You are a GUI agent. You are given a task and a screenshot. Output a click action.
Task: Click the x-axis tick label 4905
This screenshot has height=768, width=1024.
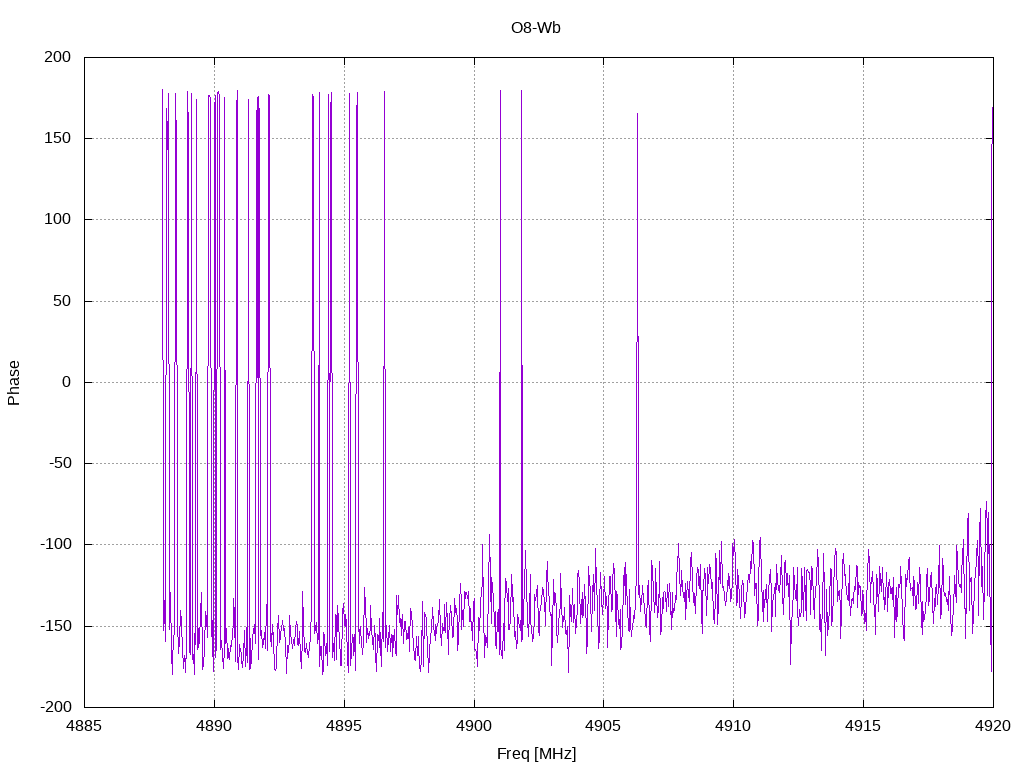point(603,726)
